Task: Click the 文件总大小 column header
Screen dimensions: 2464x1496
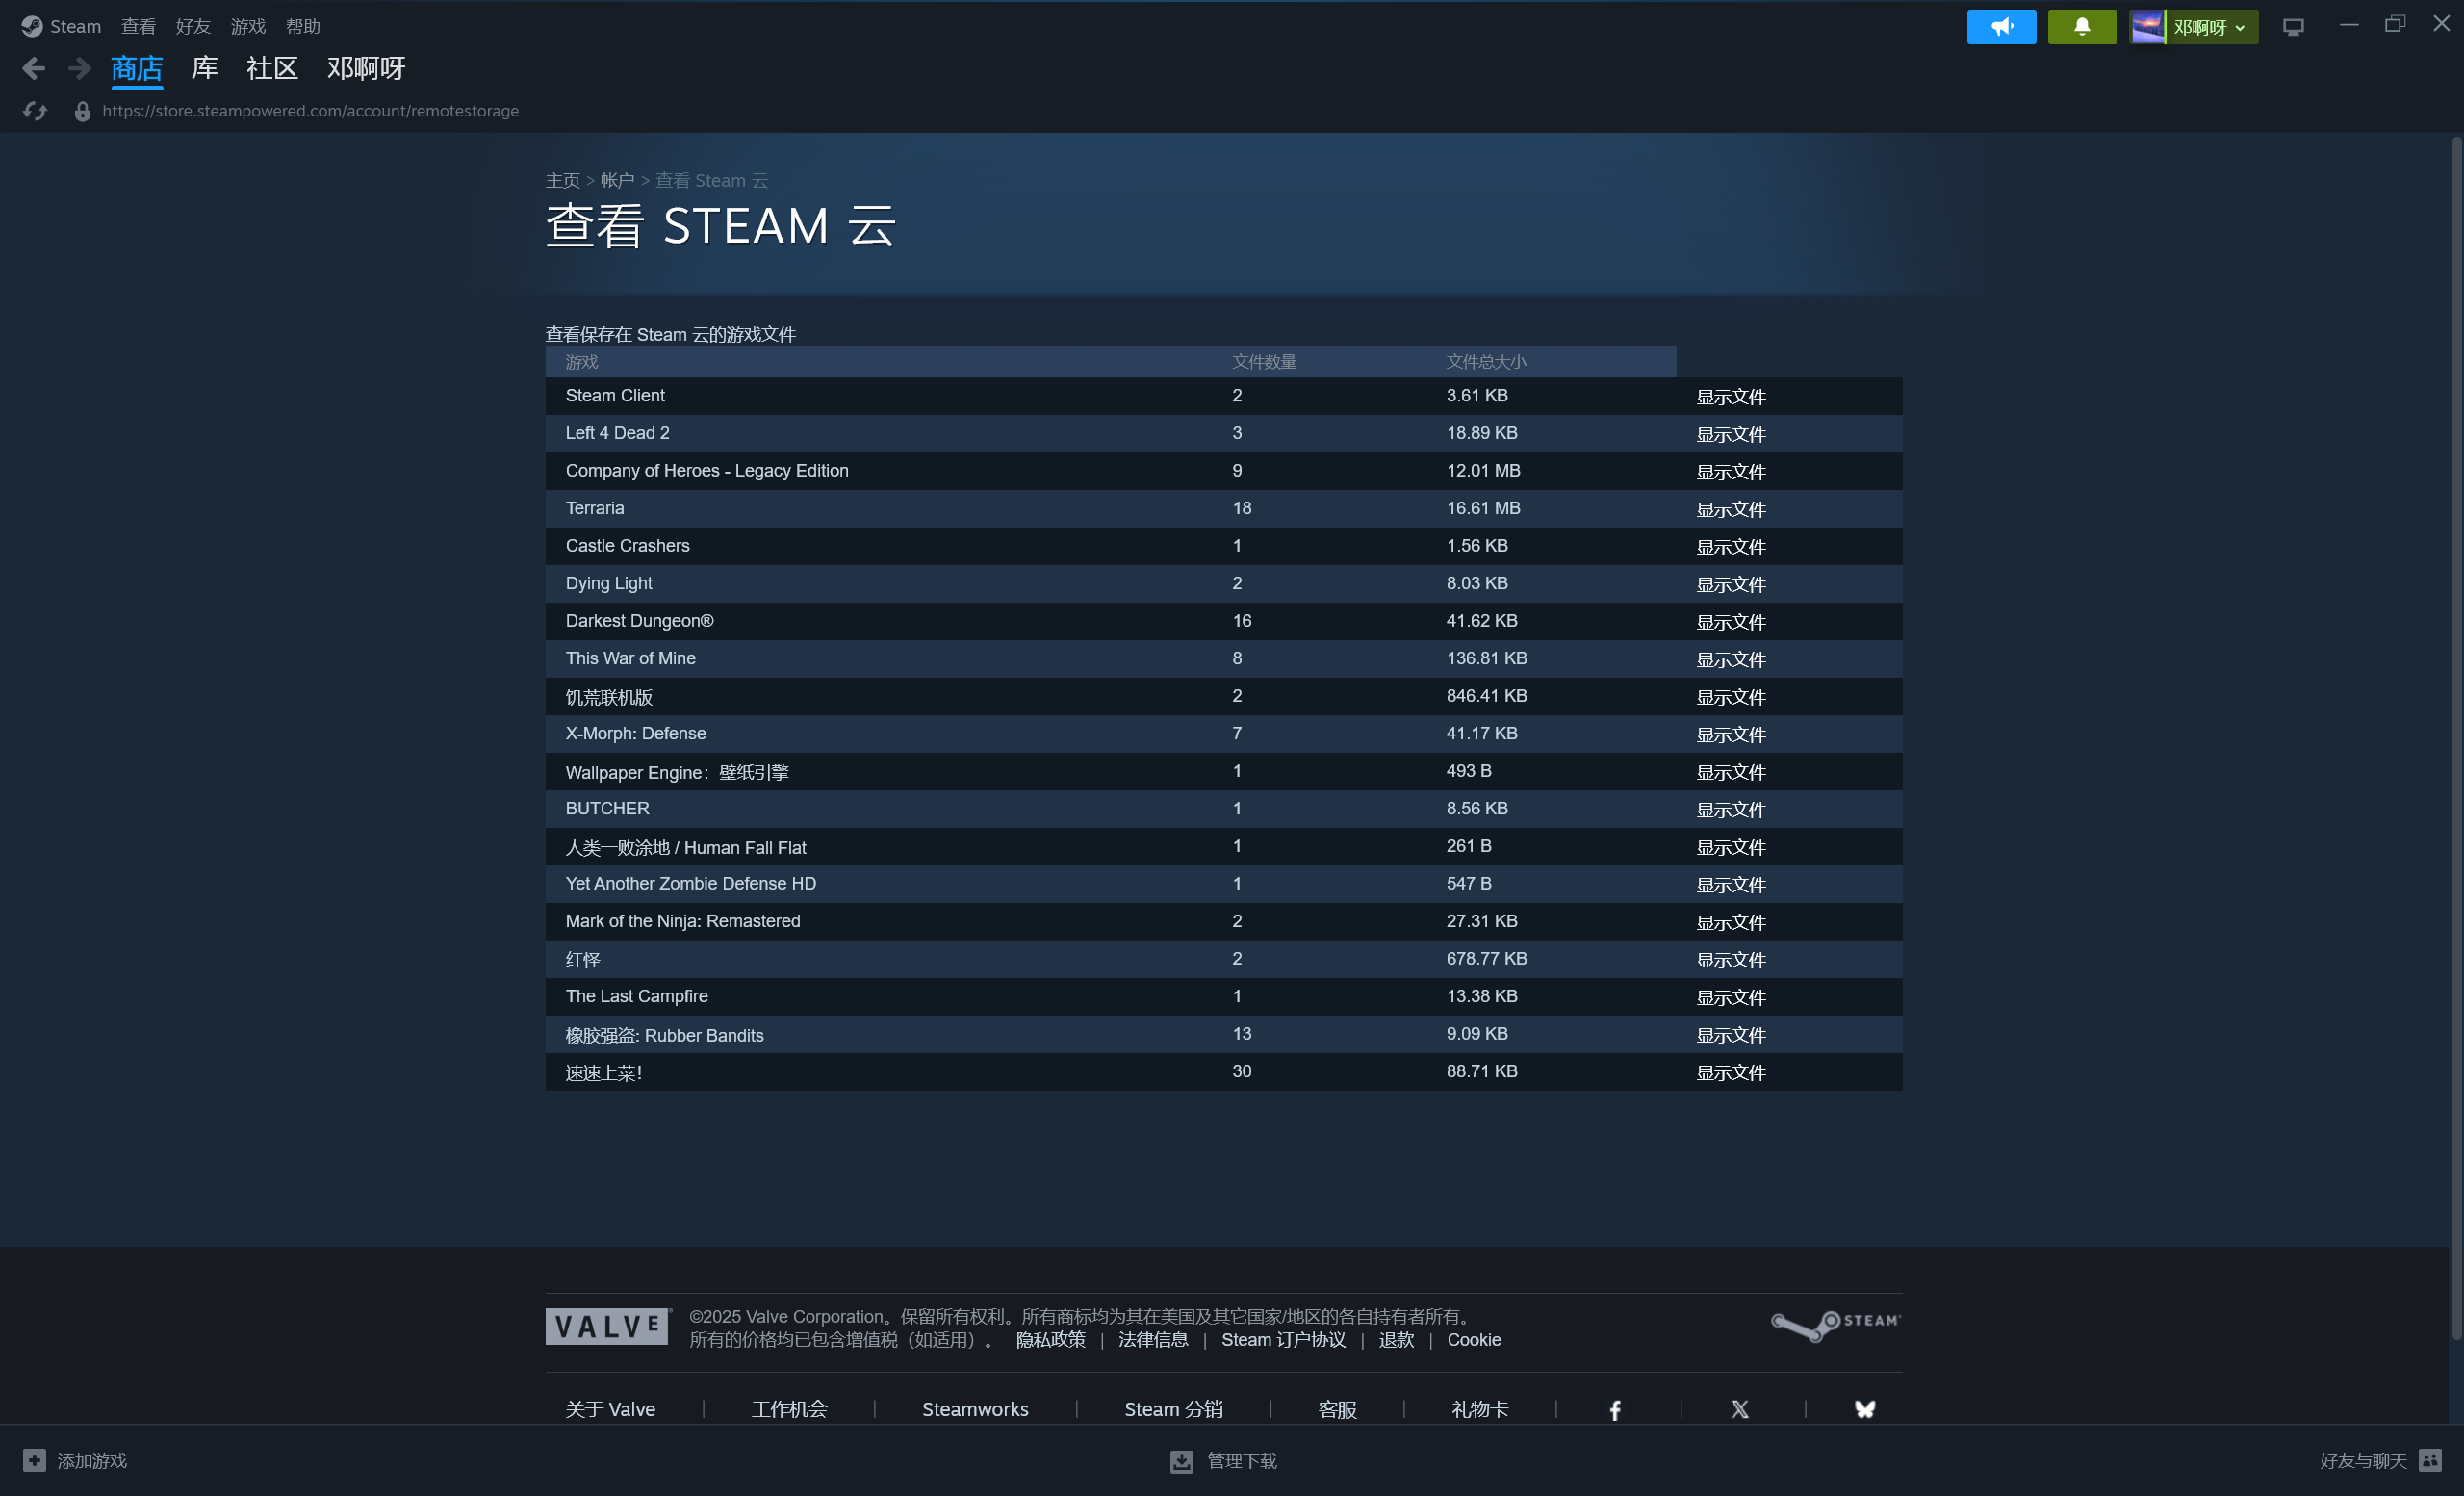Action: (1486, 361)
